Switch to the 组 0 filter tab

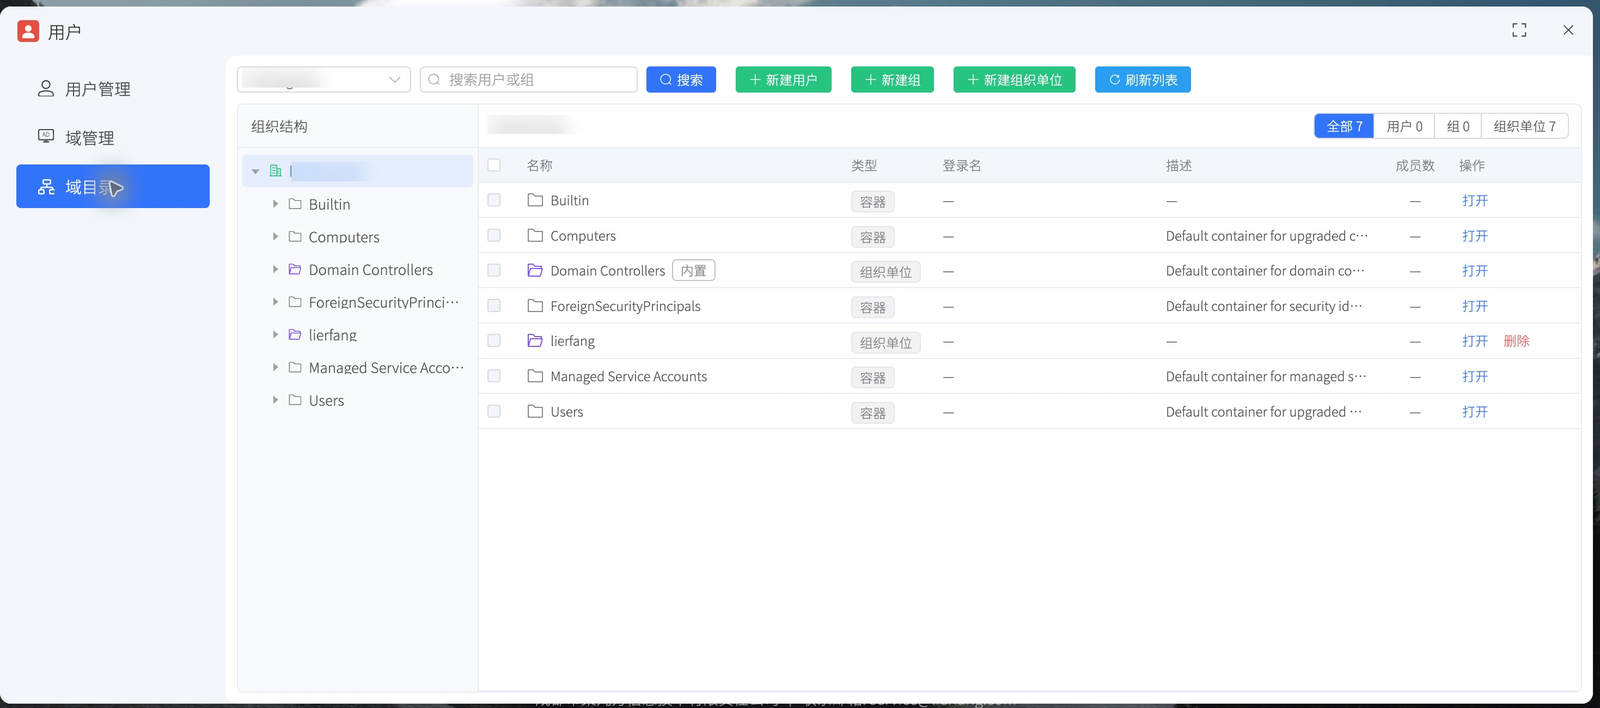tap(1458, 126)
